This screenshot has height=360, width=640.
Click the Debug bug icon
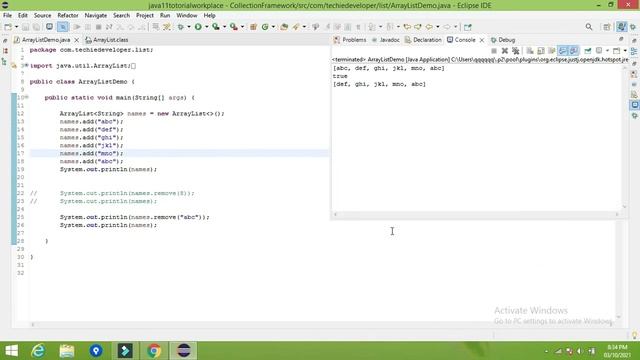click(180, 27)
